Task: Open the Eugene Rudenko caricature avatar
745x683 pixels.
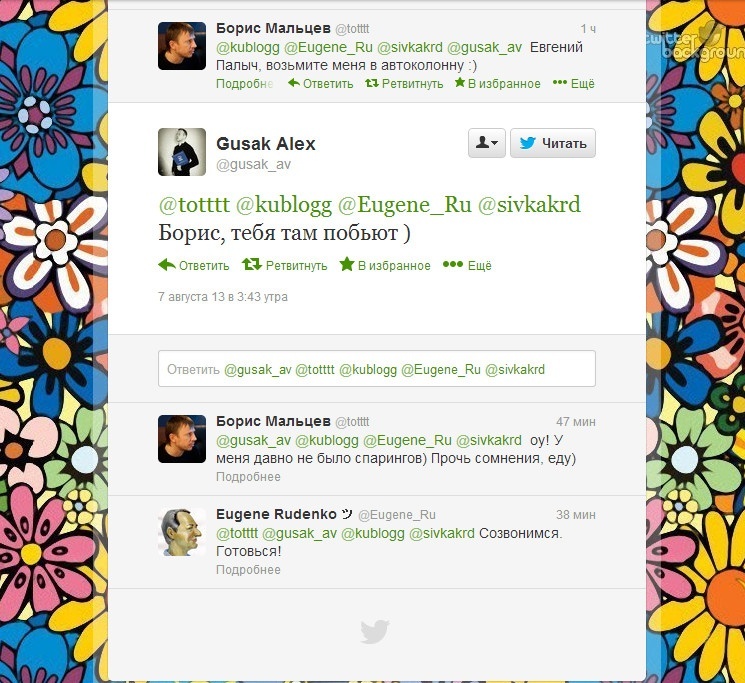Action: pos(182,532)
